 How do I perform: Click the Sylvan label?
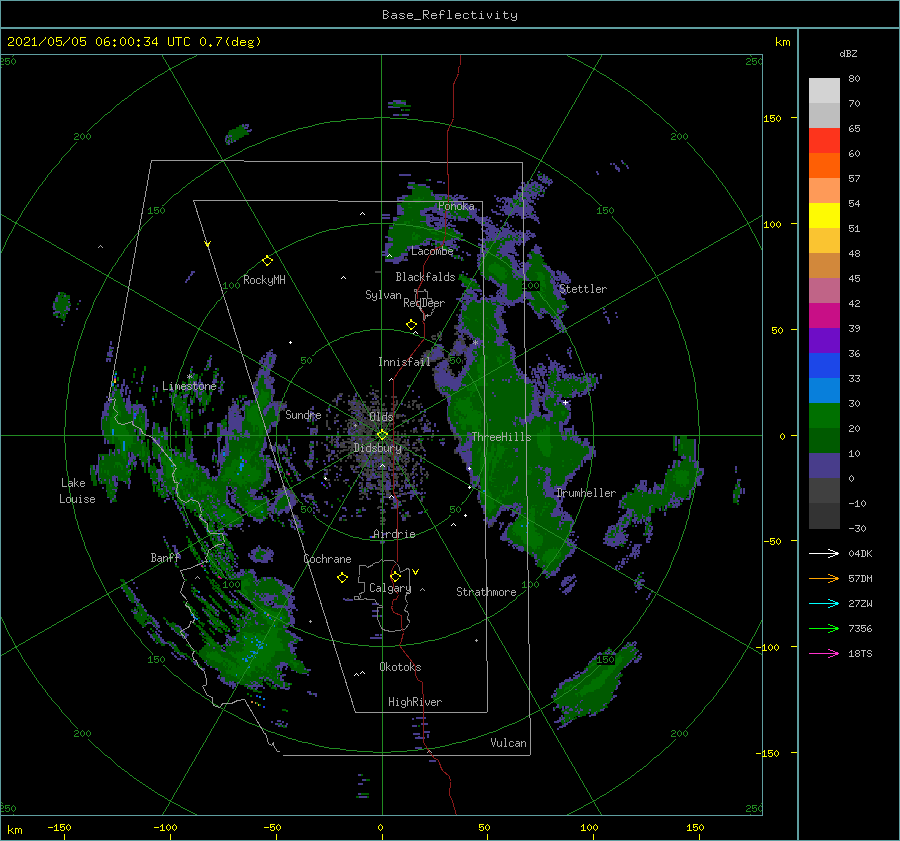pos(383,296)
